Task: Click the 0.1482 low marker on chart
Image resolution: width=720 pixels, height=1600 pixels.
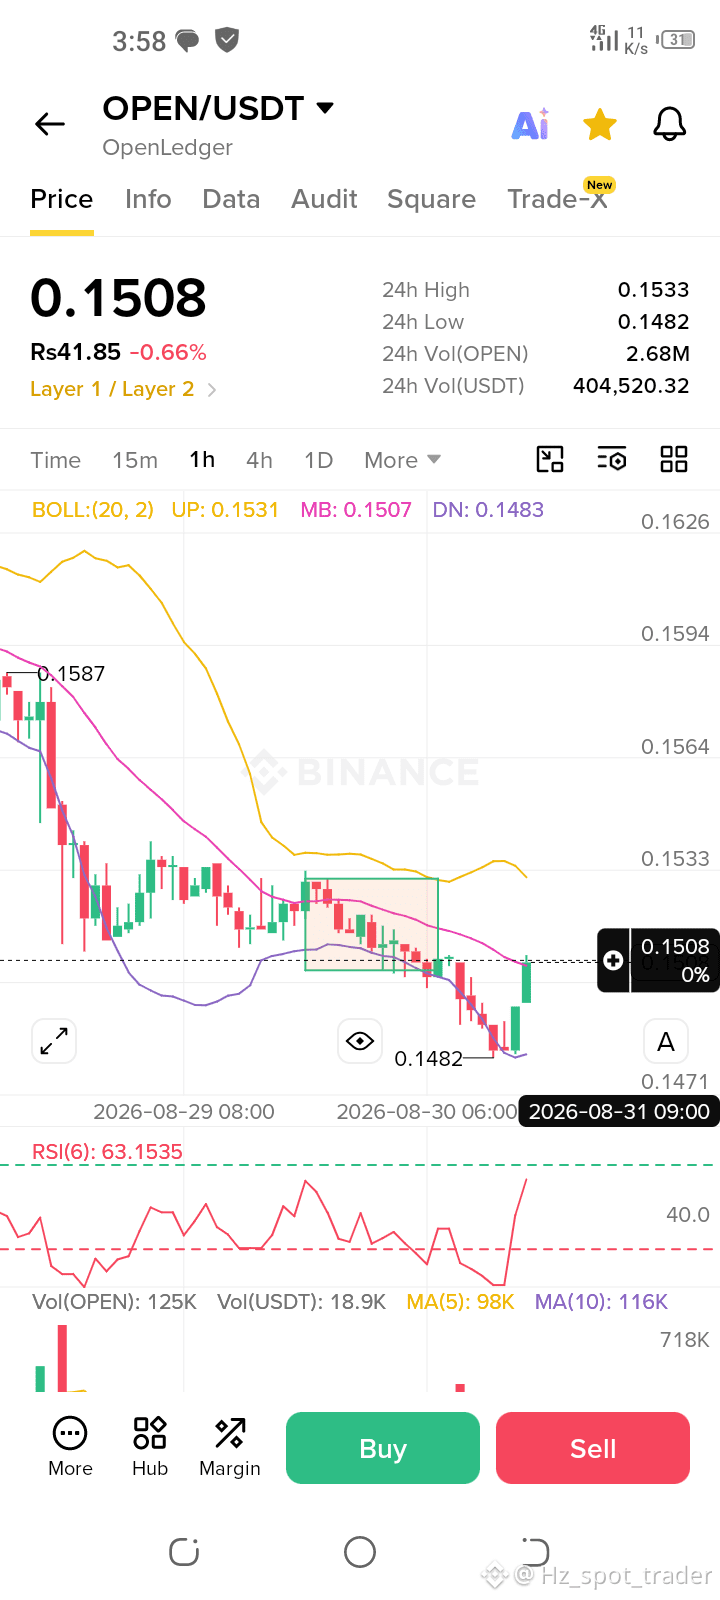Action: click(x=428, y=1058)
